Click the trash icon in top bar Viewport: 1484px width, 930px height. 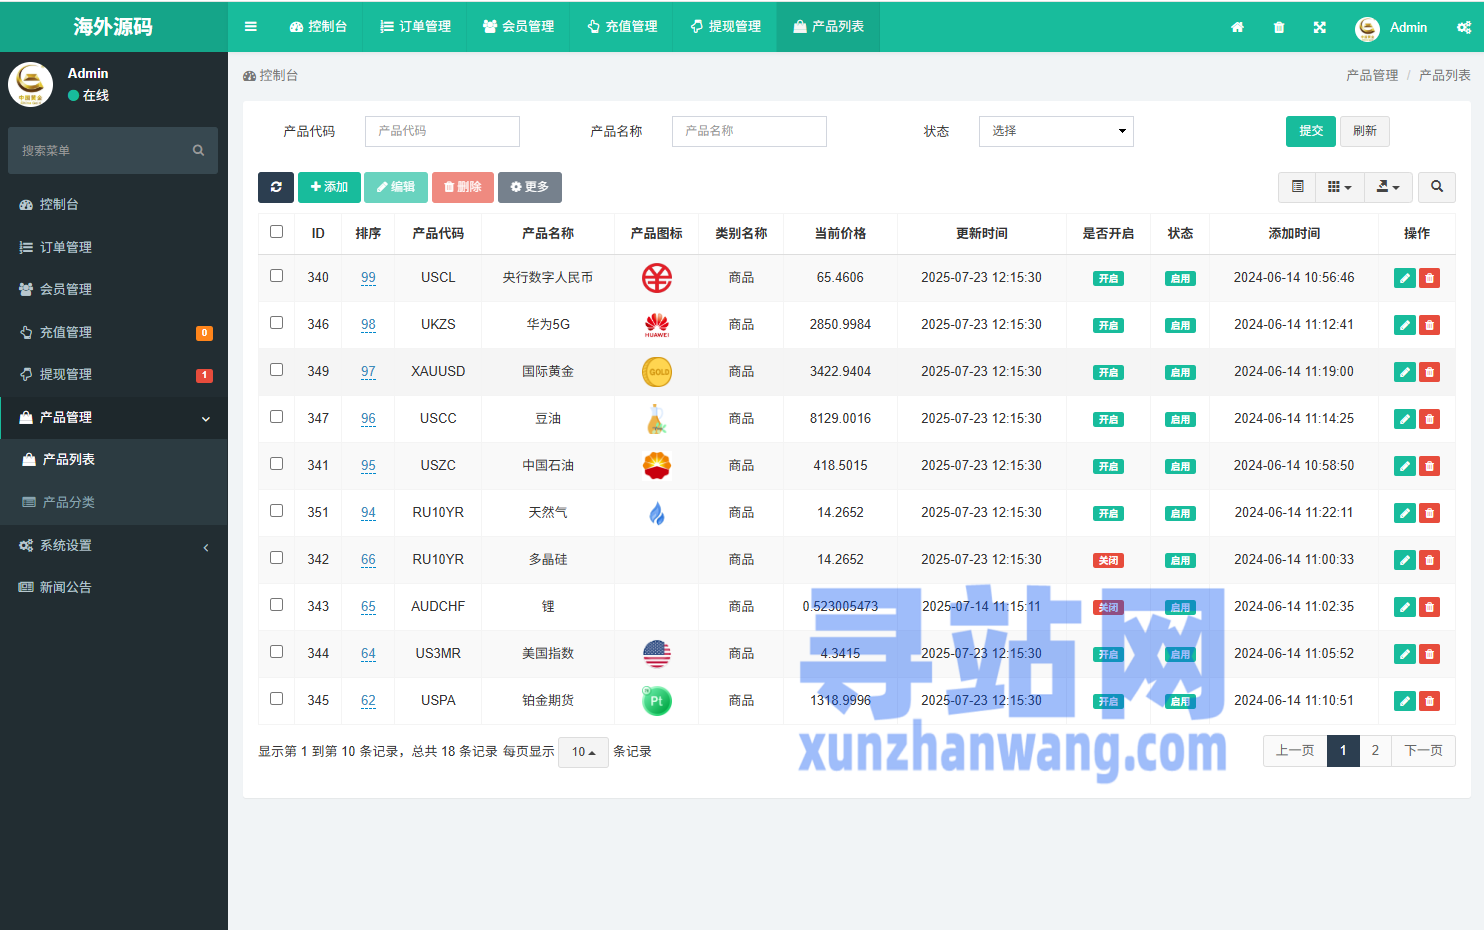[x=1279, y=27]
